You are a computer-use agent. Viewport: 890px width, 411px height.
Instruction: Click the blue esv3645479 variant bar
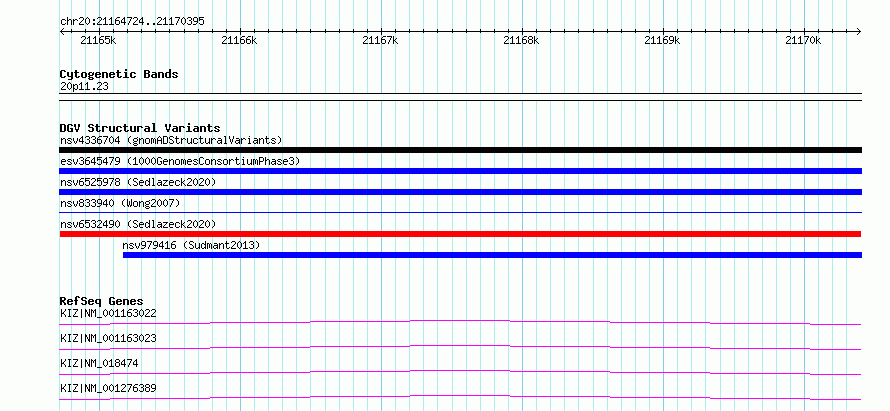point(460,171)
